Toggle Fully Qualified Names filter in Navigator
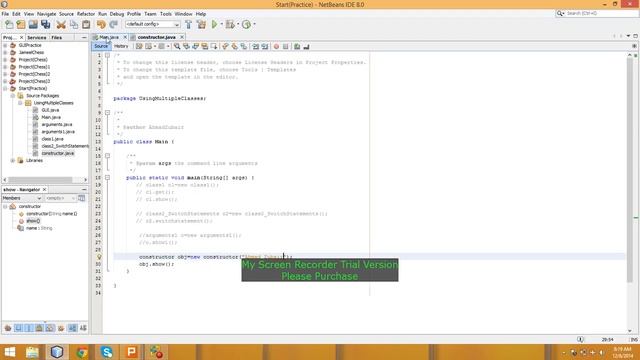The width and height of the screenshot is (640, 360). pyautogui.click(x=61, y=328)
